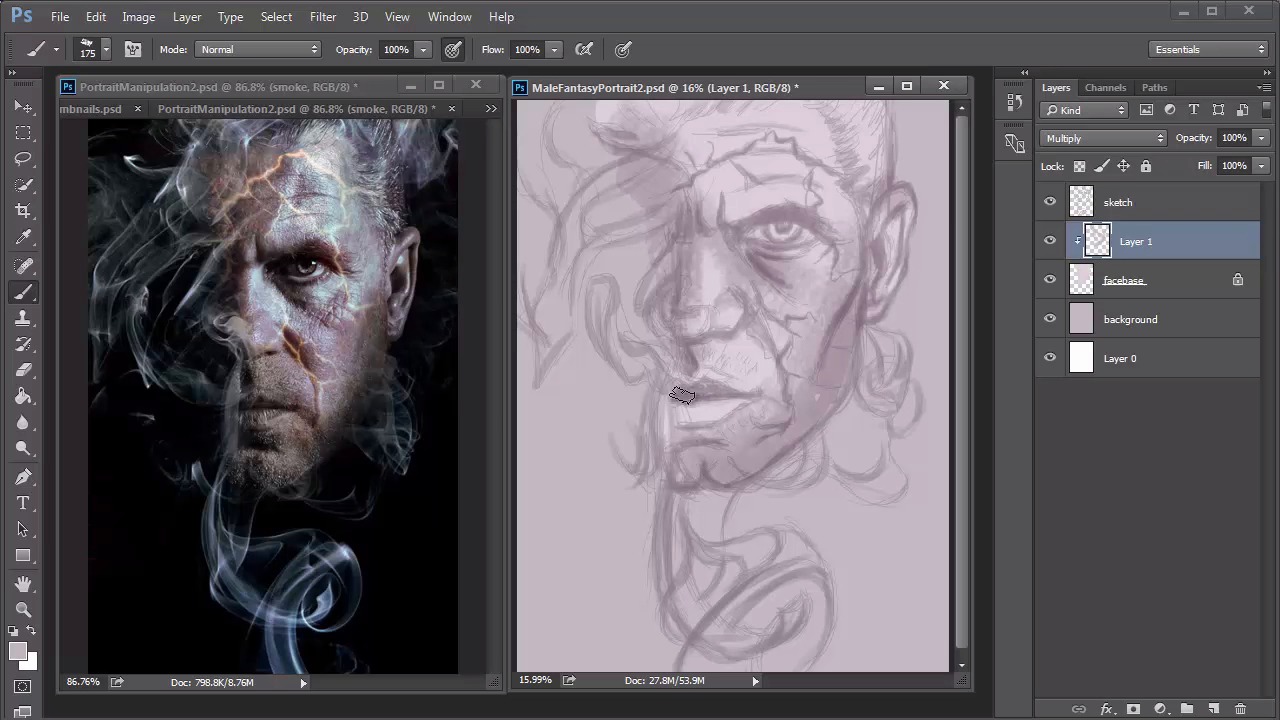Delete layer using trash icon
The width and height of the screenshot is (1280, 720).
1240,709
